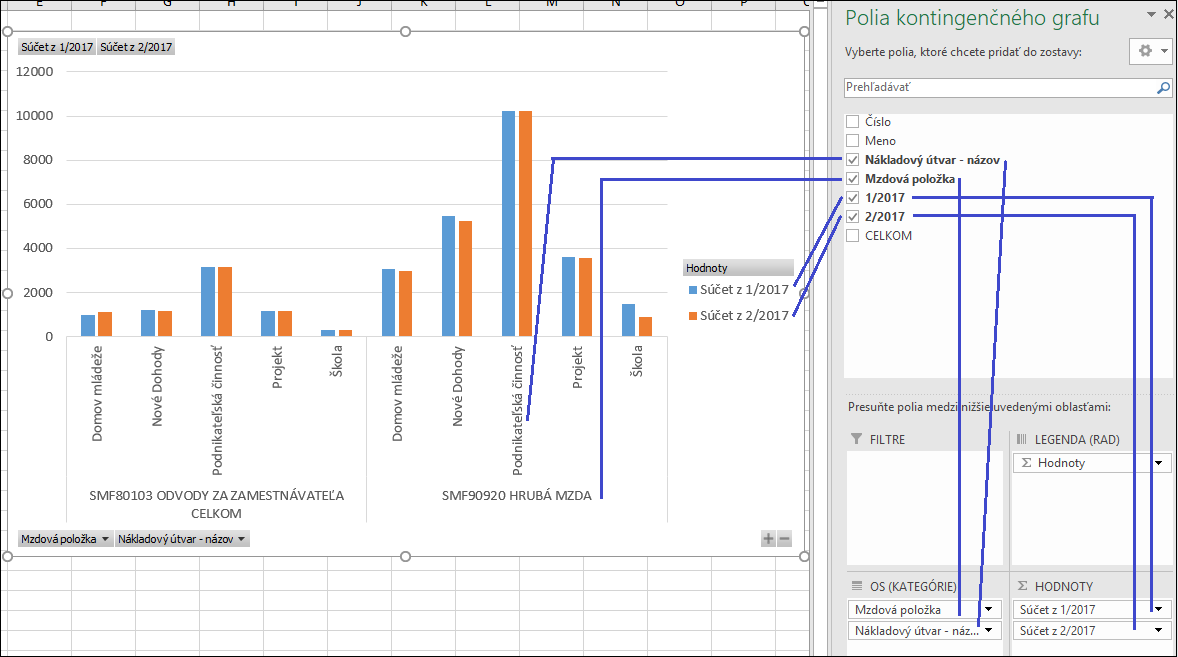Check the Číslo field checkbox
The height and width of the screenshot is (657, 1178).
853,122
